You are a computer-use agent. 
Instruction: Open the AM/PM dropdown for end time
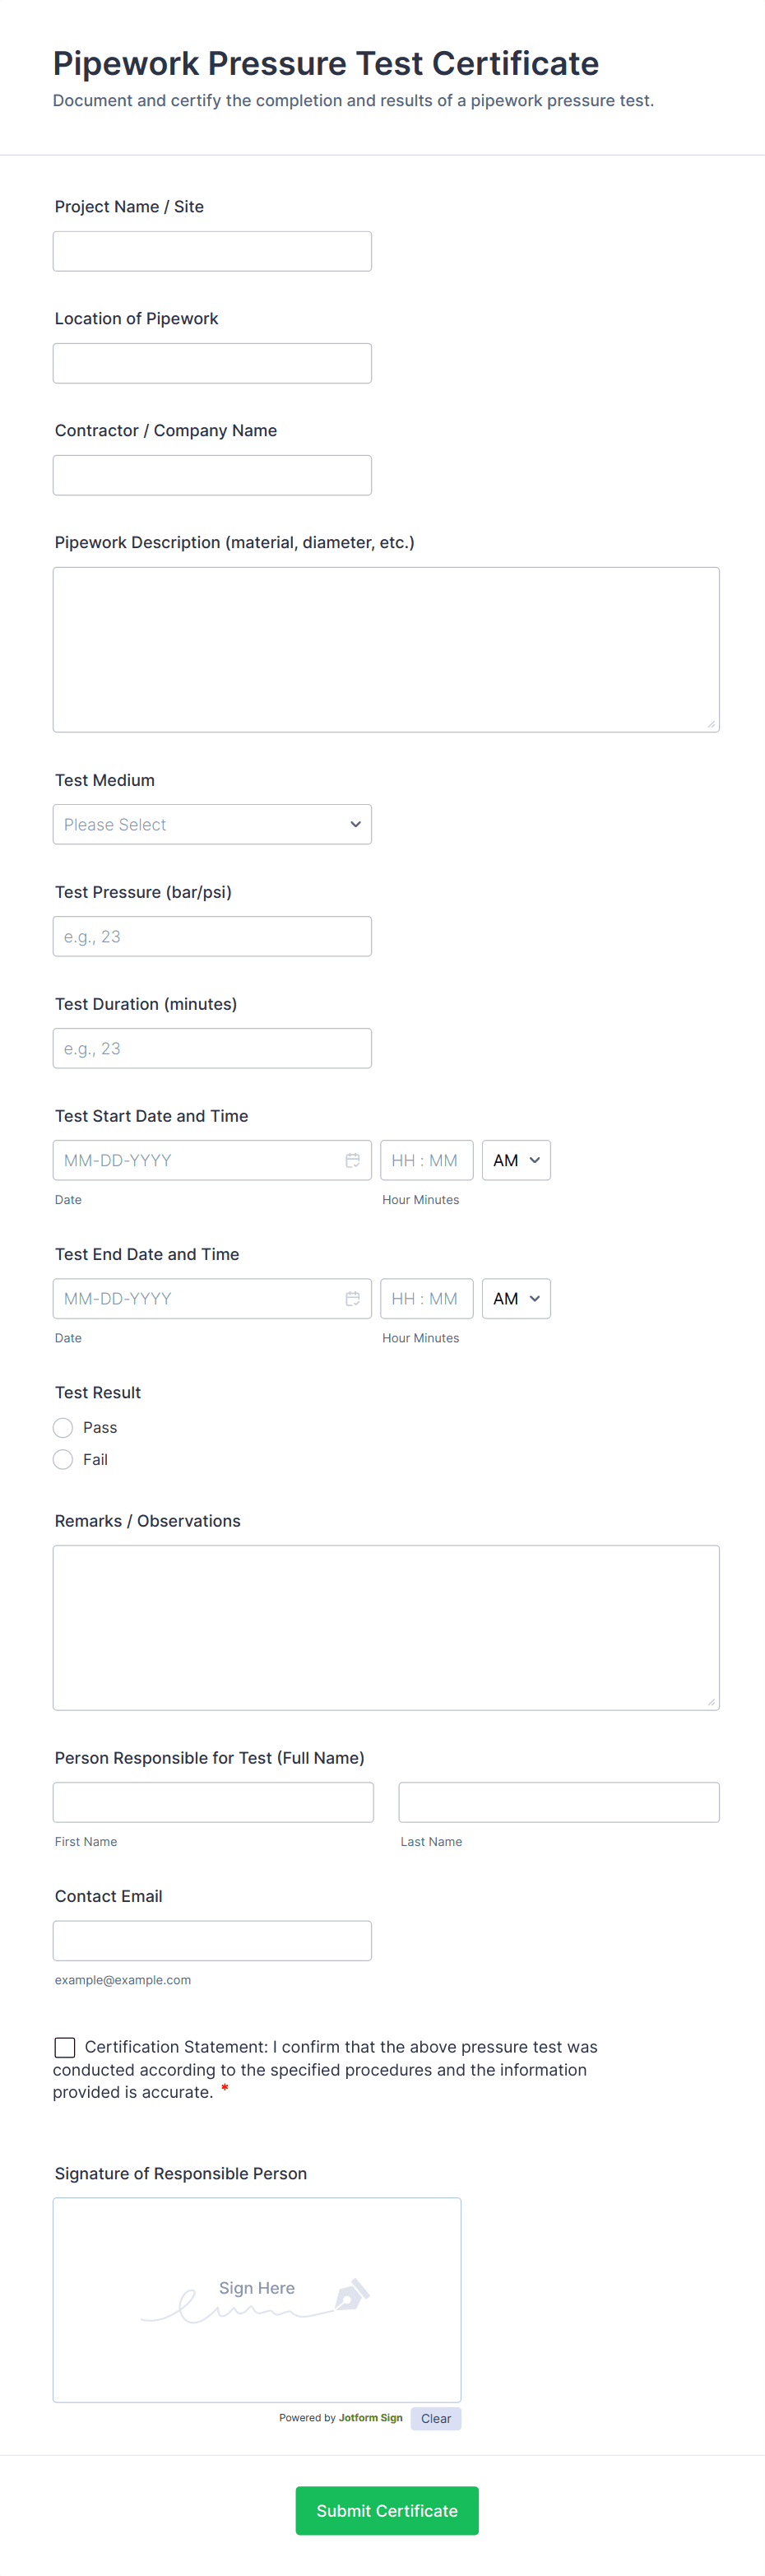point(516,1298)
